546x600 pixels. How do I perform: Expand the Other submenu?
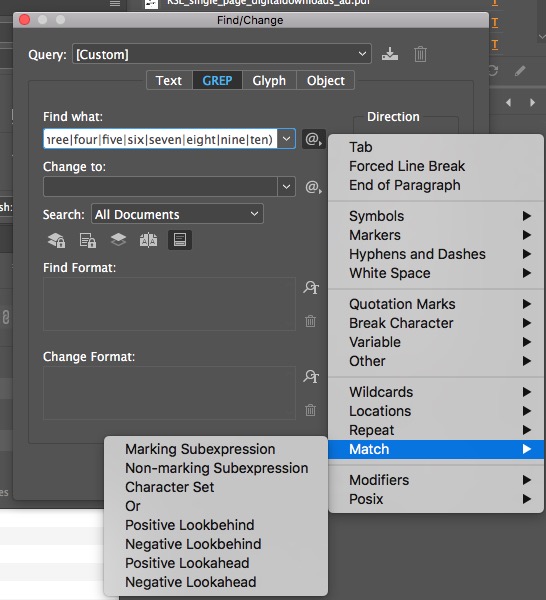[436, 361]
